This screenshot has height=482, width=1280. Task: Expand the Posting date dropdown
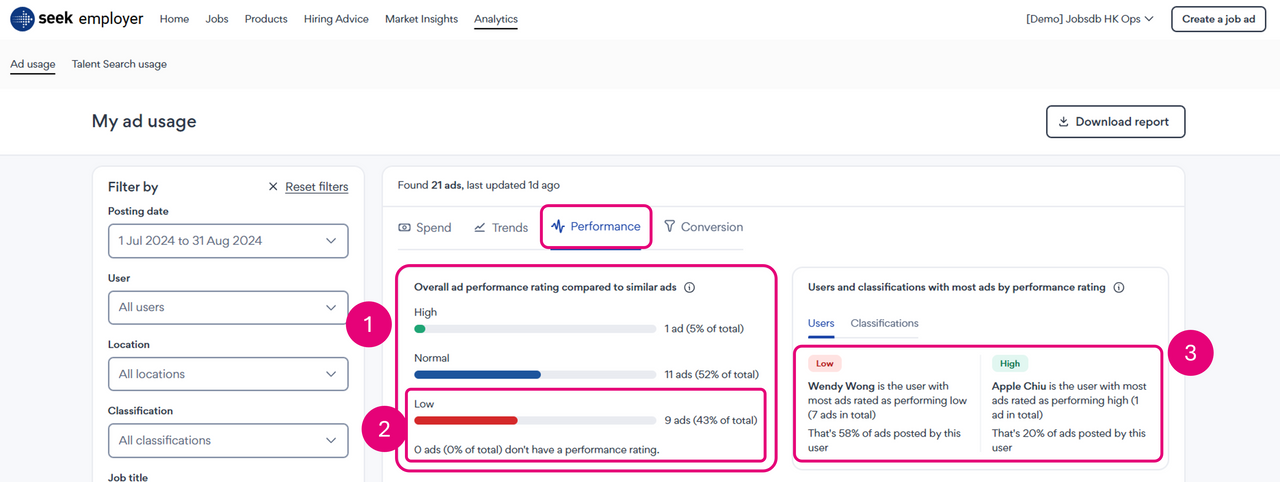pos(228,241)
